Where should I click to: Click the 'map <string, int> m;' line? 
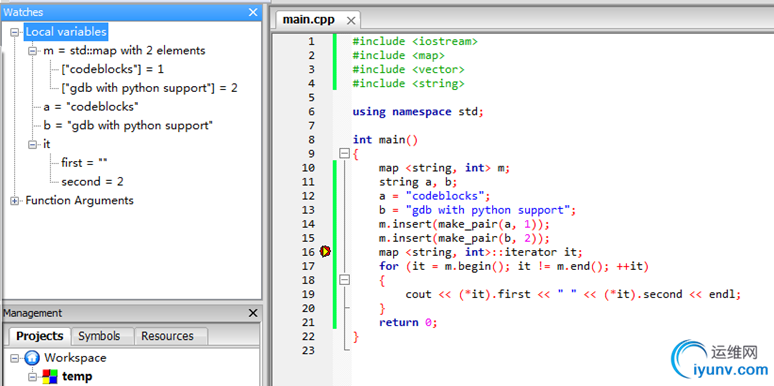[x=444, y=168]
